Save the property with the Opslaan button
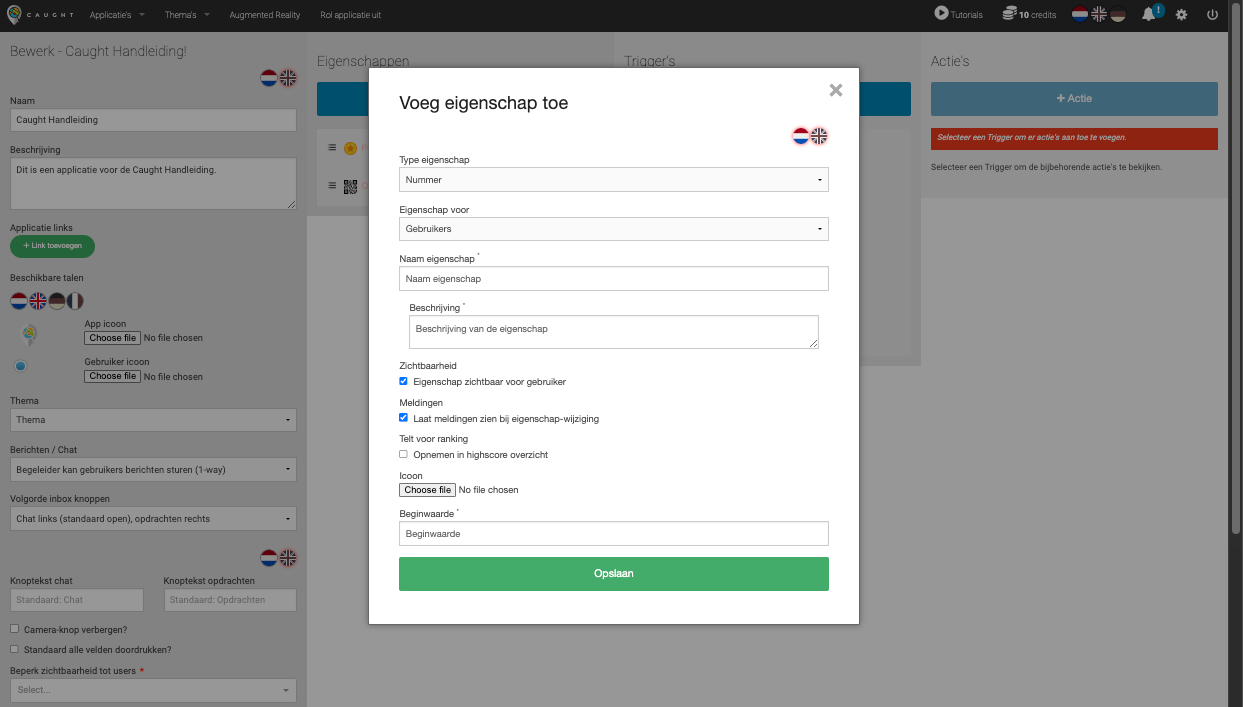Screen dimensions: 1243x707 (613, 573)
